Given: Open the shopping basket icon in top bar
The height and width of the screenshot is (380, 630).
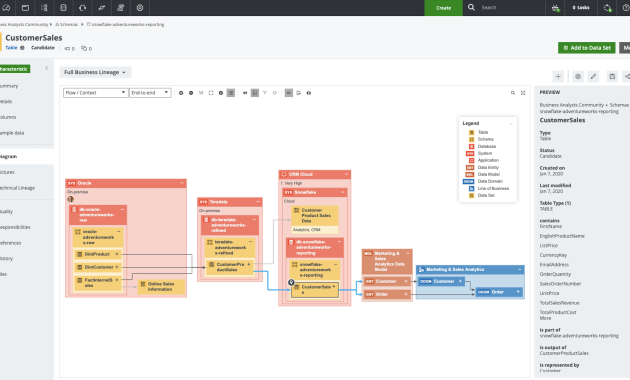Looking at the screenshot, I should (x=556, y=8).
